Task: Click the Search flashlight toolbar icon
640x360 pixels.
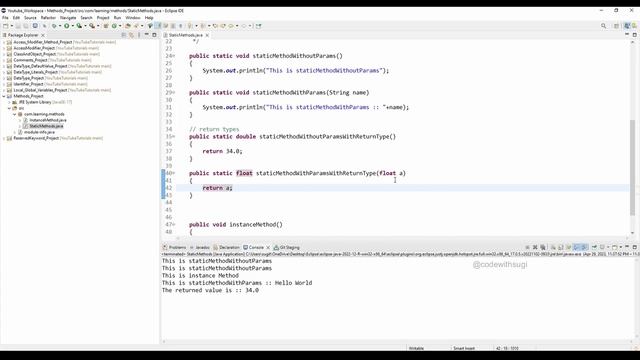Action: 136,26
